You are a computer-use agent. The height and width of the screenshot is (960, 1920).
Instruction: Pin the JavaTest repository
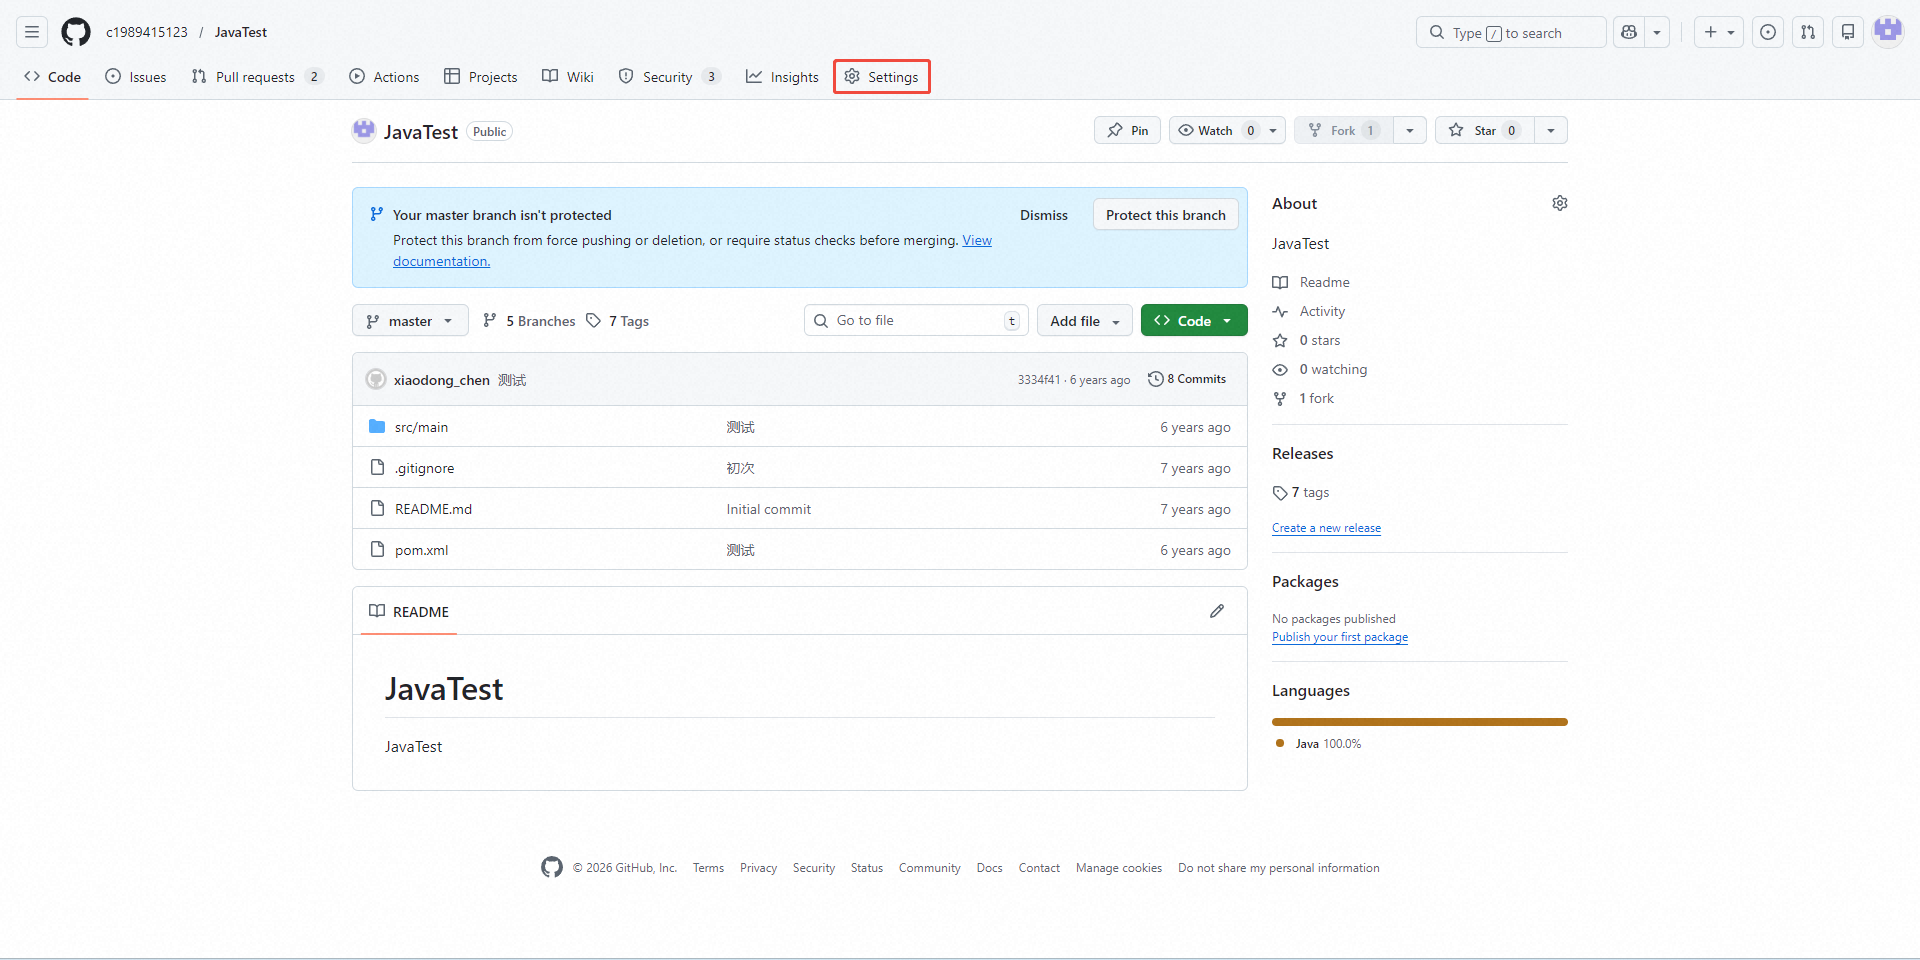(1127, 131)
